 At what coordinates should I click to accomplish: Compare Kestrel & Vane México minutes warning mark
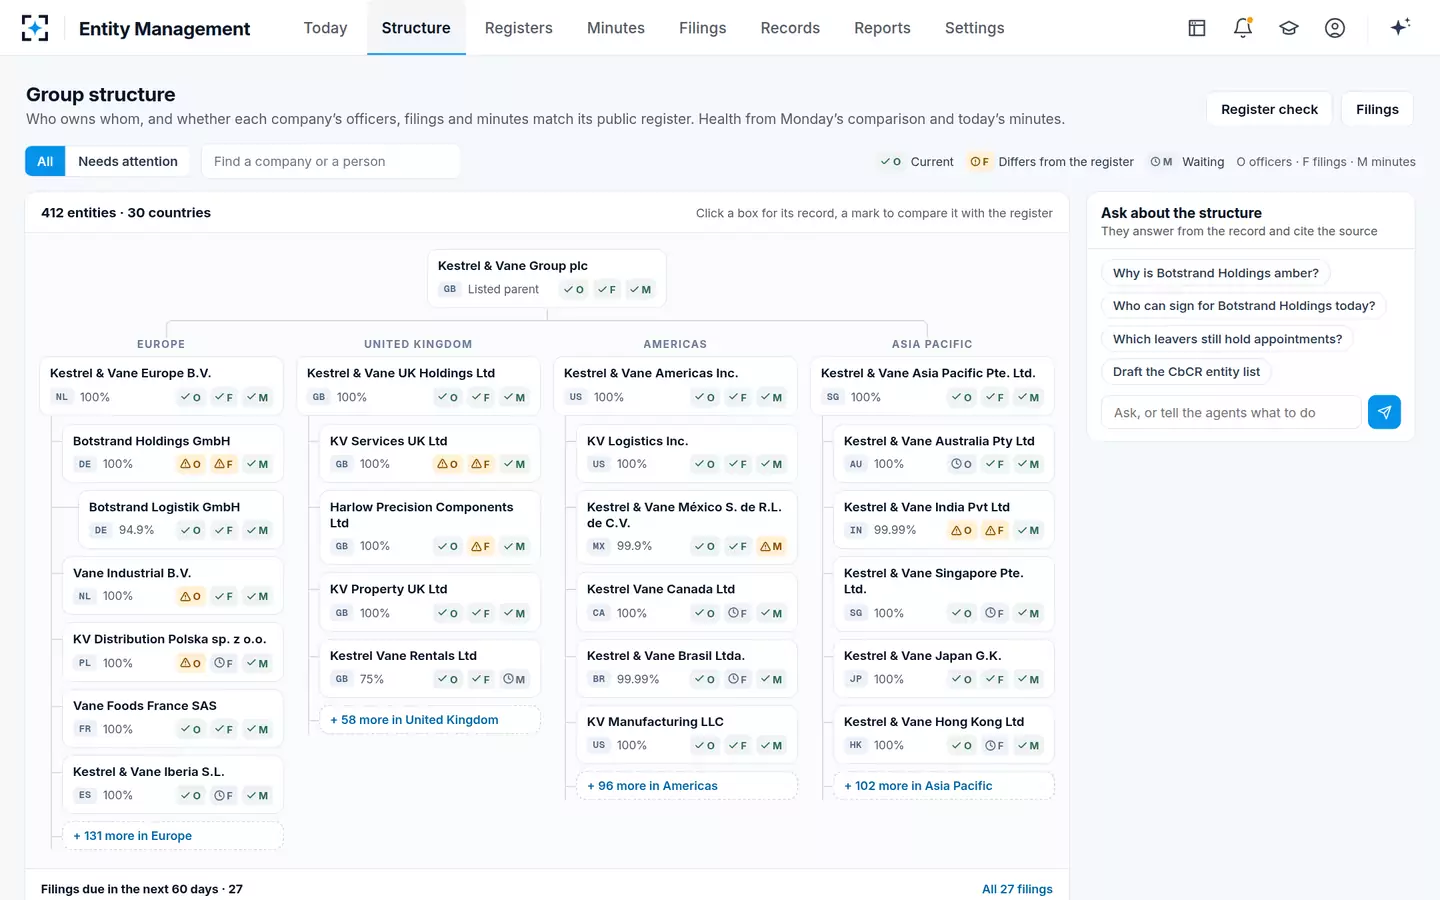[x=772, y=546]
